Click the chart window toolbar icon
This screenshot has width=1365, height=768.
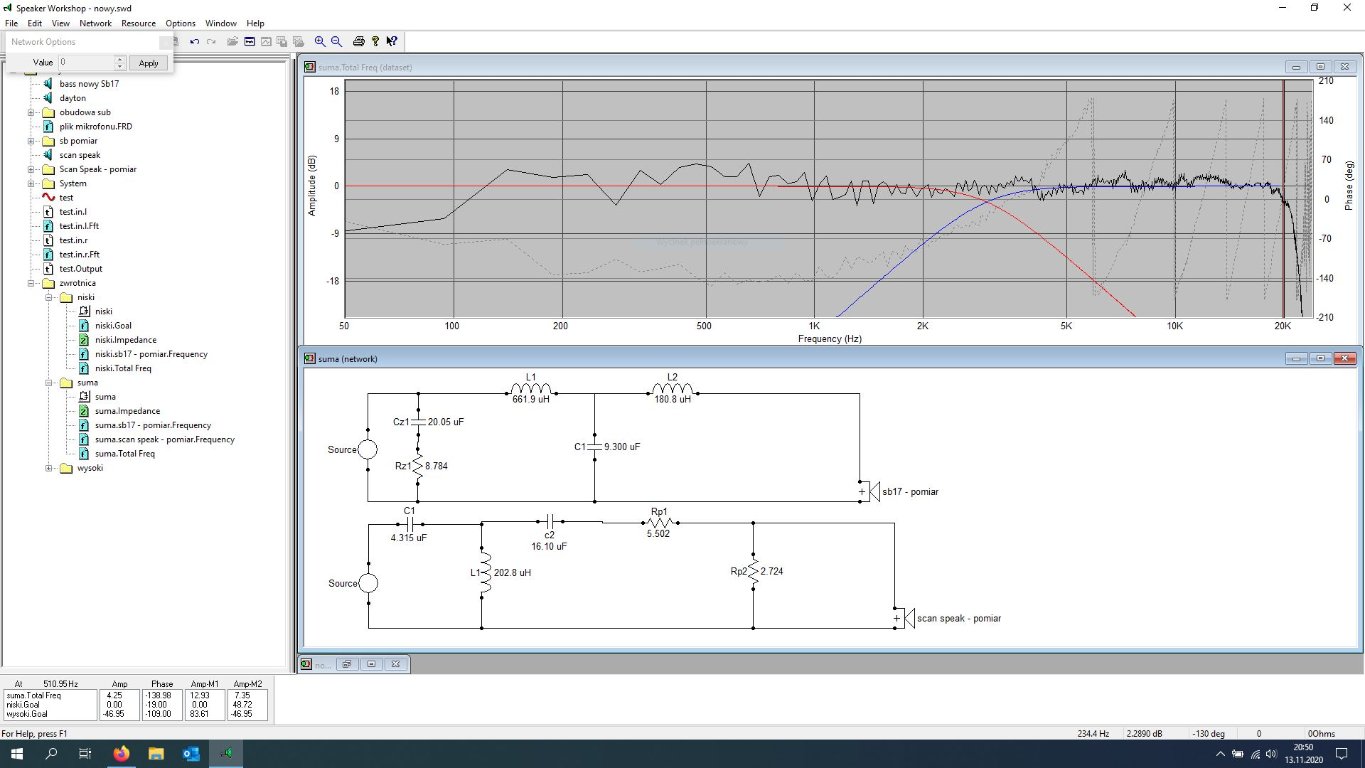[266, 42]
